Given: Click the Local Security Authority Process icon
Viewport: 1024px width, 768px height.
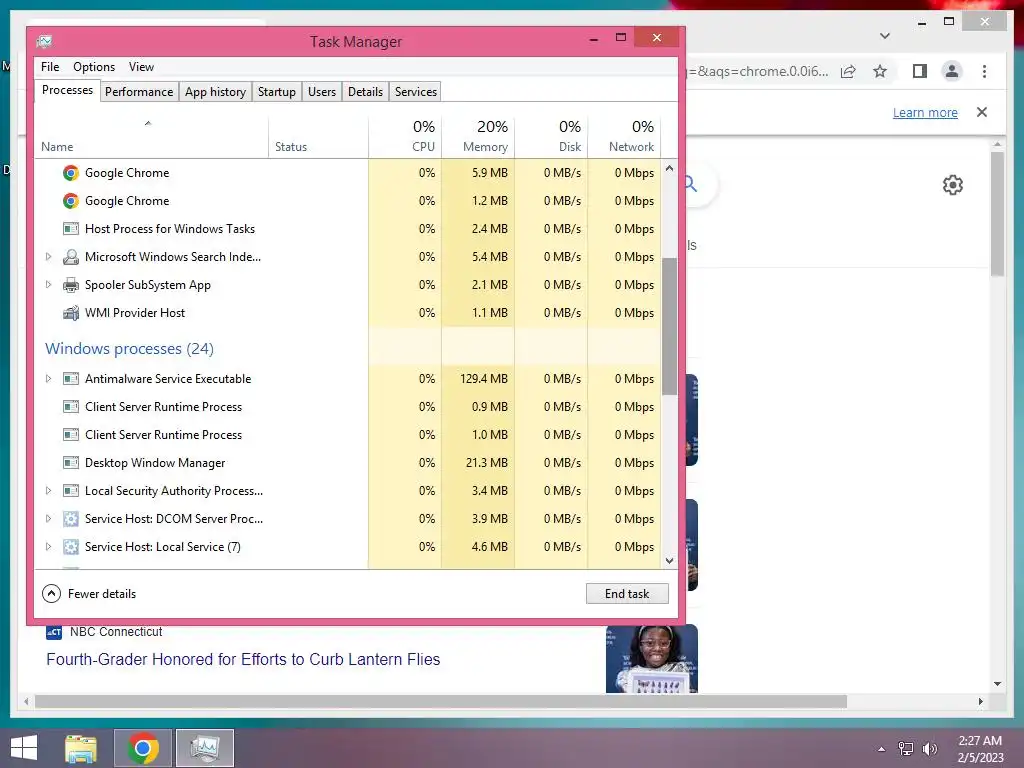Looking at the screenshot, I should (x=71, y=491).
